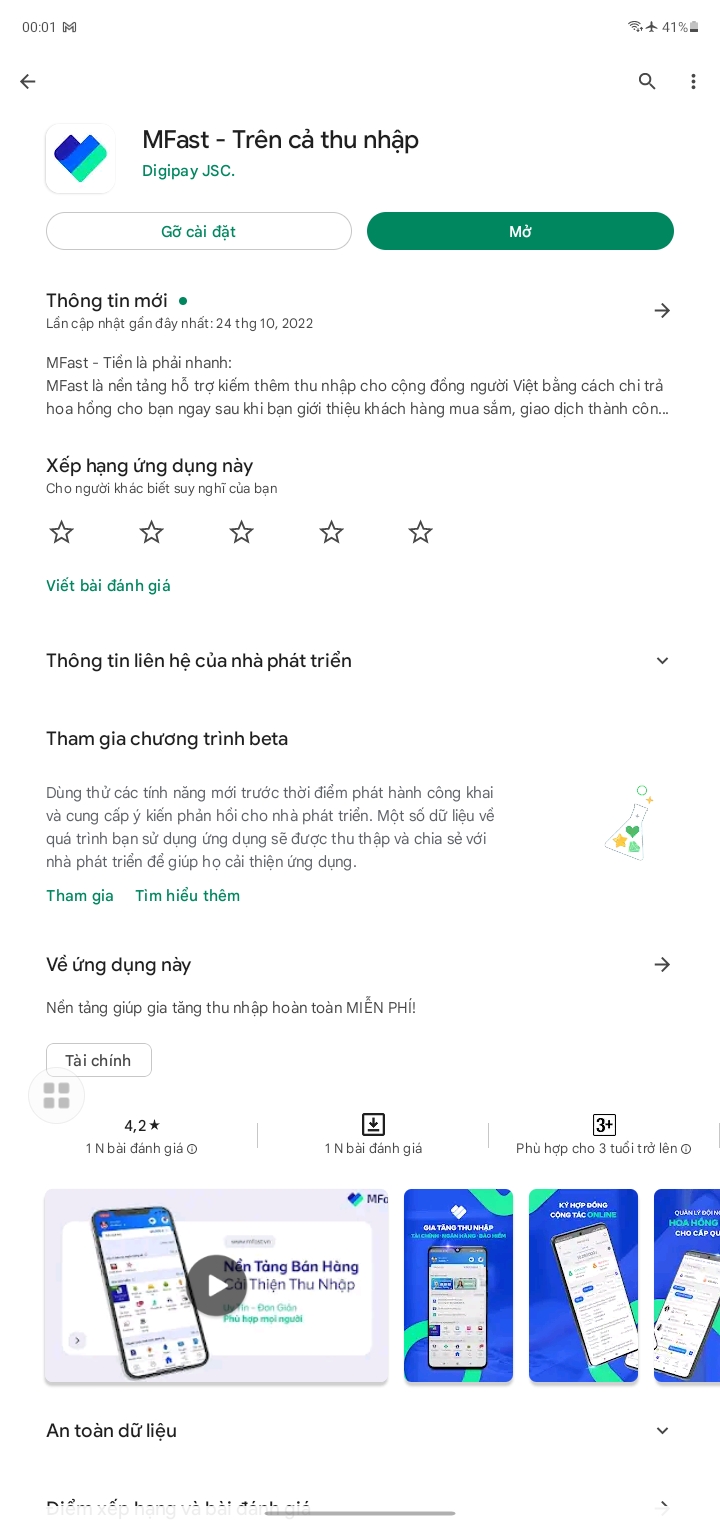
Task: Open the Digipay JSC. developer link
Action: 188,171
